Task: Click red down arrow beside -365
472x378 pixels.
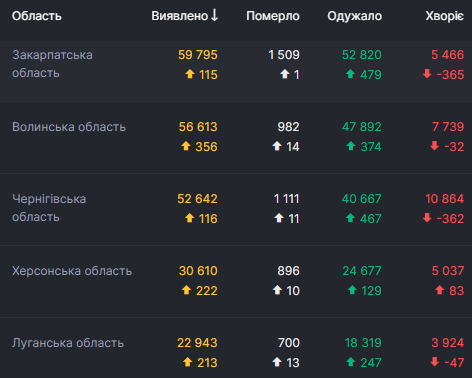Action: [x=427, y=74]
